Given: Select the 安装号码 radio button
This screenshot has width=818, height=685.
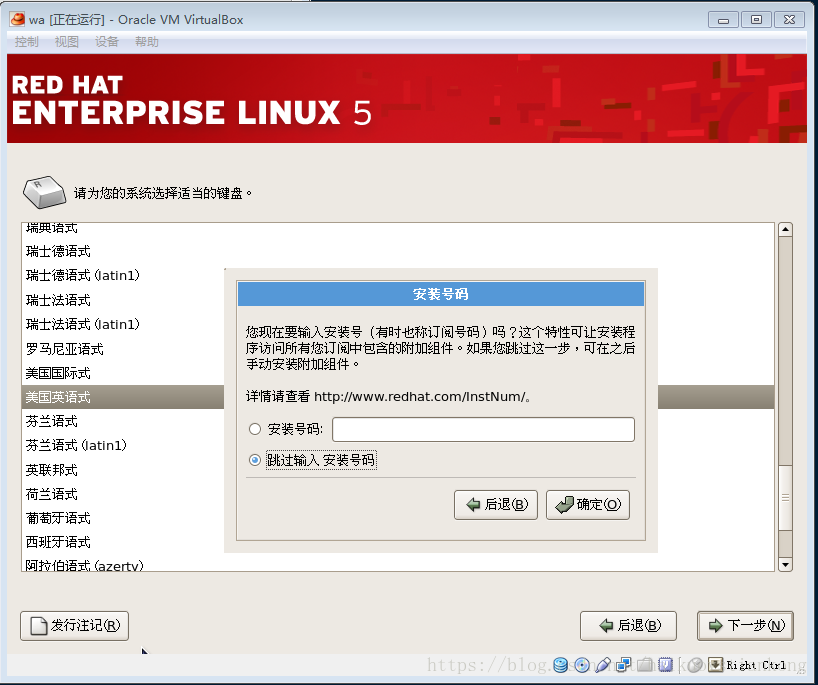Looking at the screenshot, I should 255,429.
